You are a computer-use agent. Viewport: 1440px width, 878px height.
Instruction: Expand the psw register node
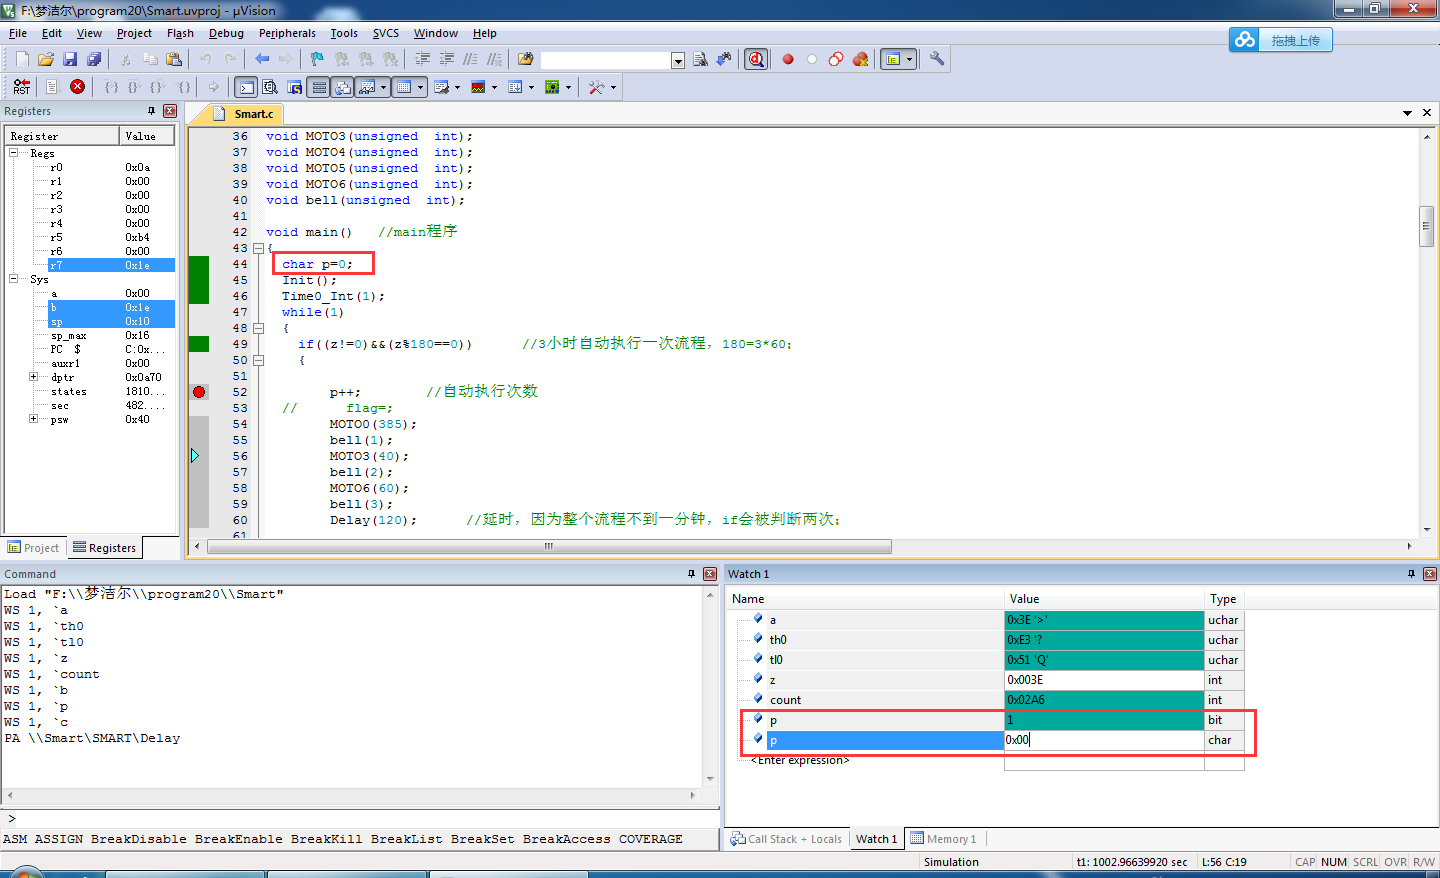click(x=33, y=419)
